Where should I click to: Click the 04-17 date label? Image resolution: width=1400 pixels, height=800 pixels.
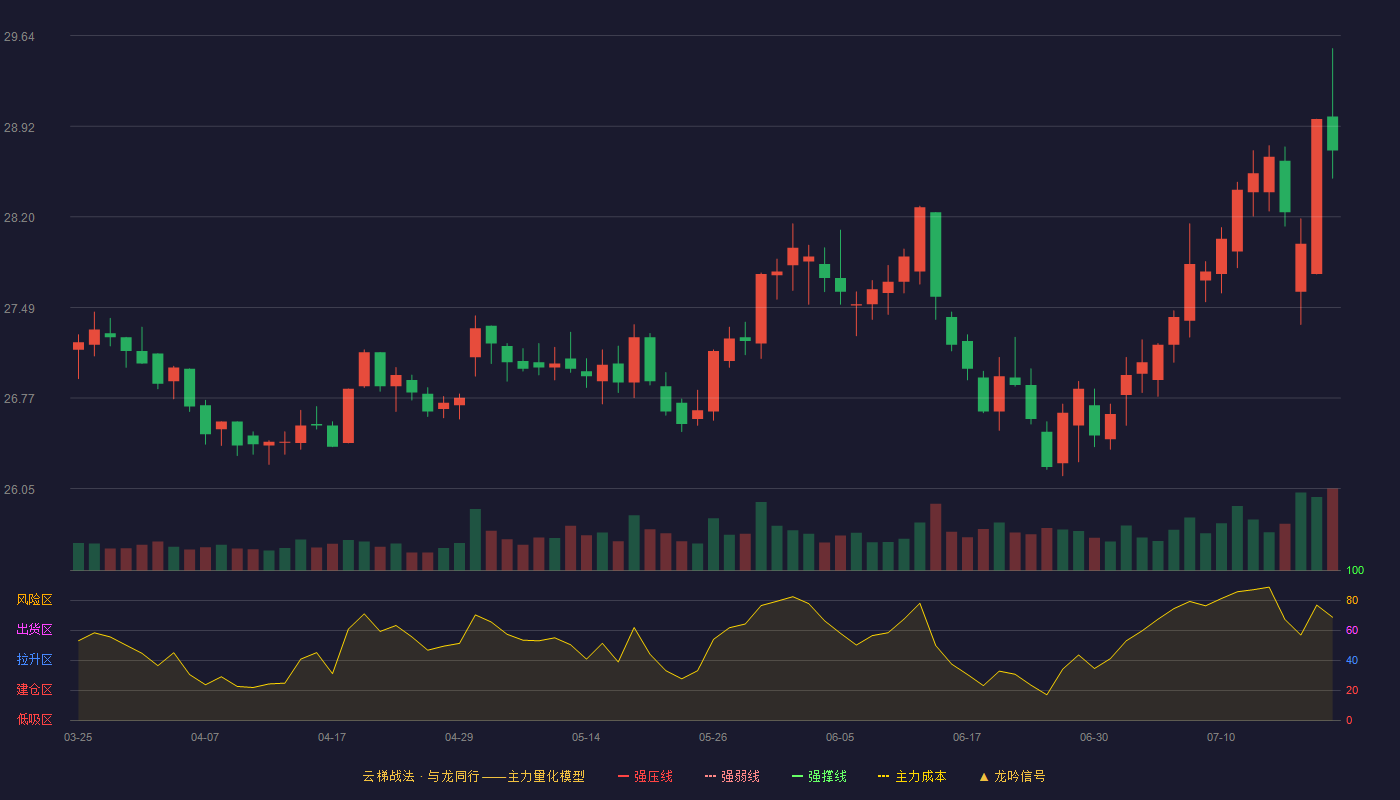point(332,737)
